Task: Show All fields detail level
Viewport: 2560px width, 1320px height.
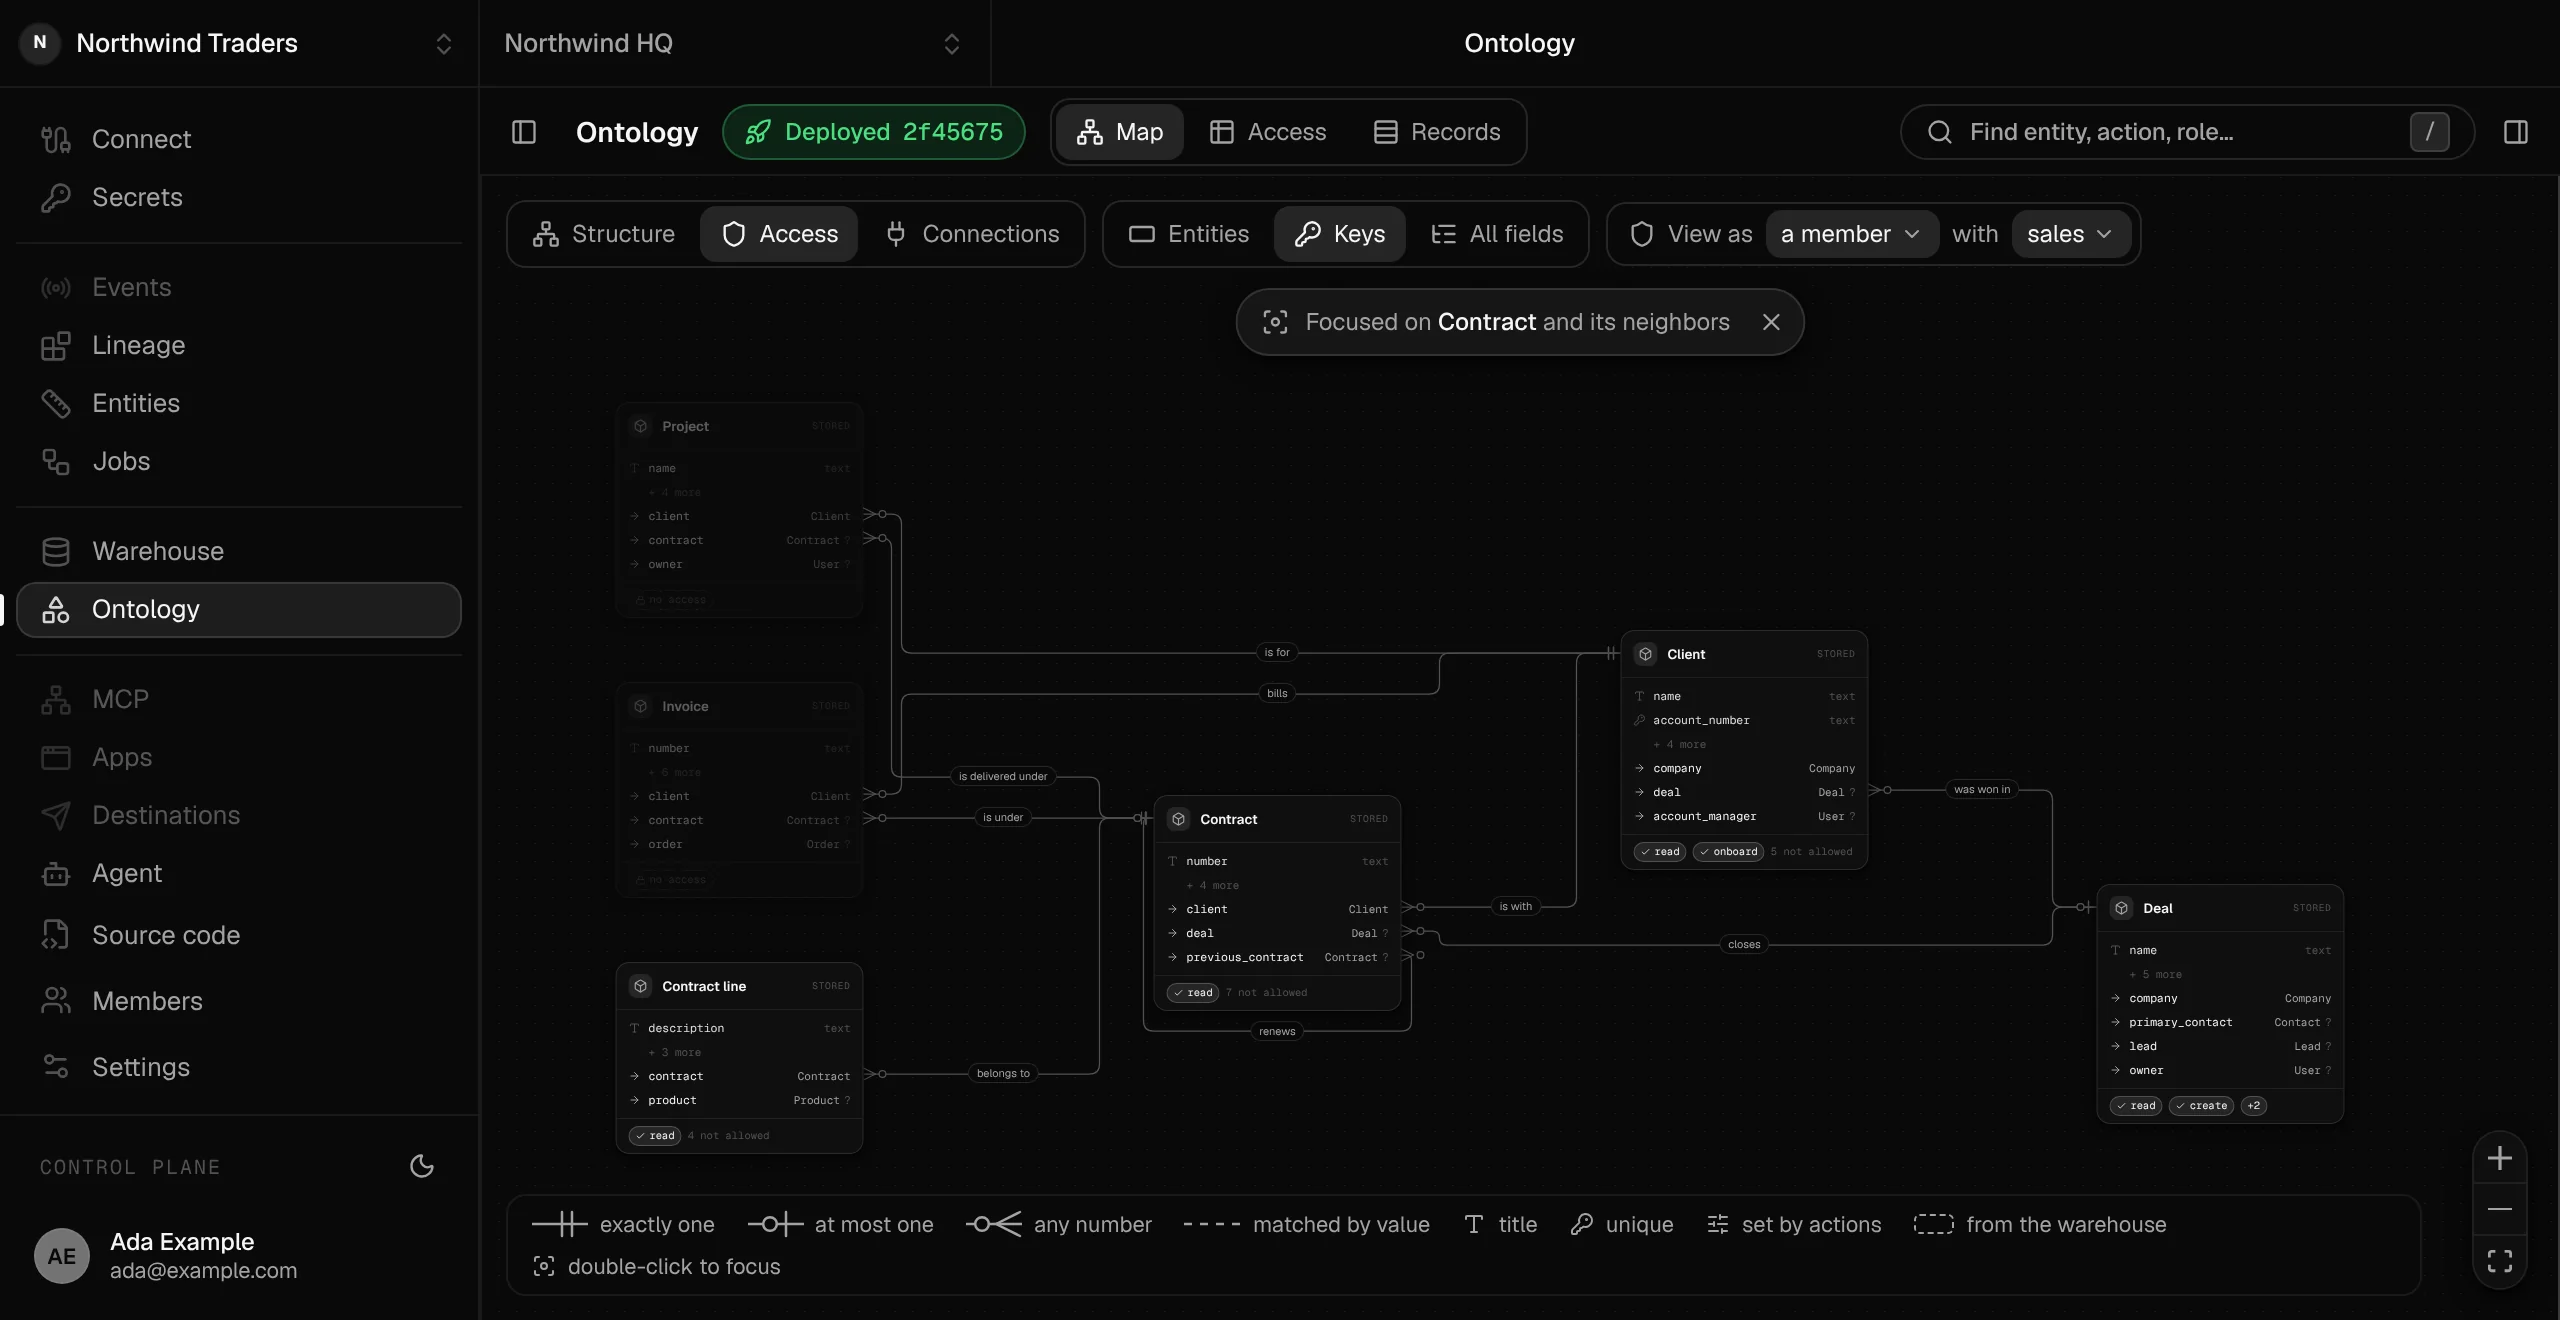Action: click(x=1497, y=234)
